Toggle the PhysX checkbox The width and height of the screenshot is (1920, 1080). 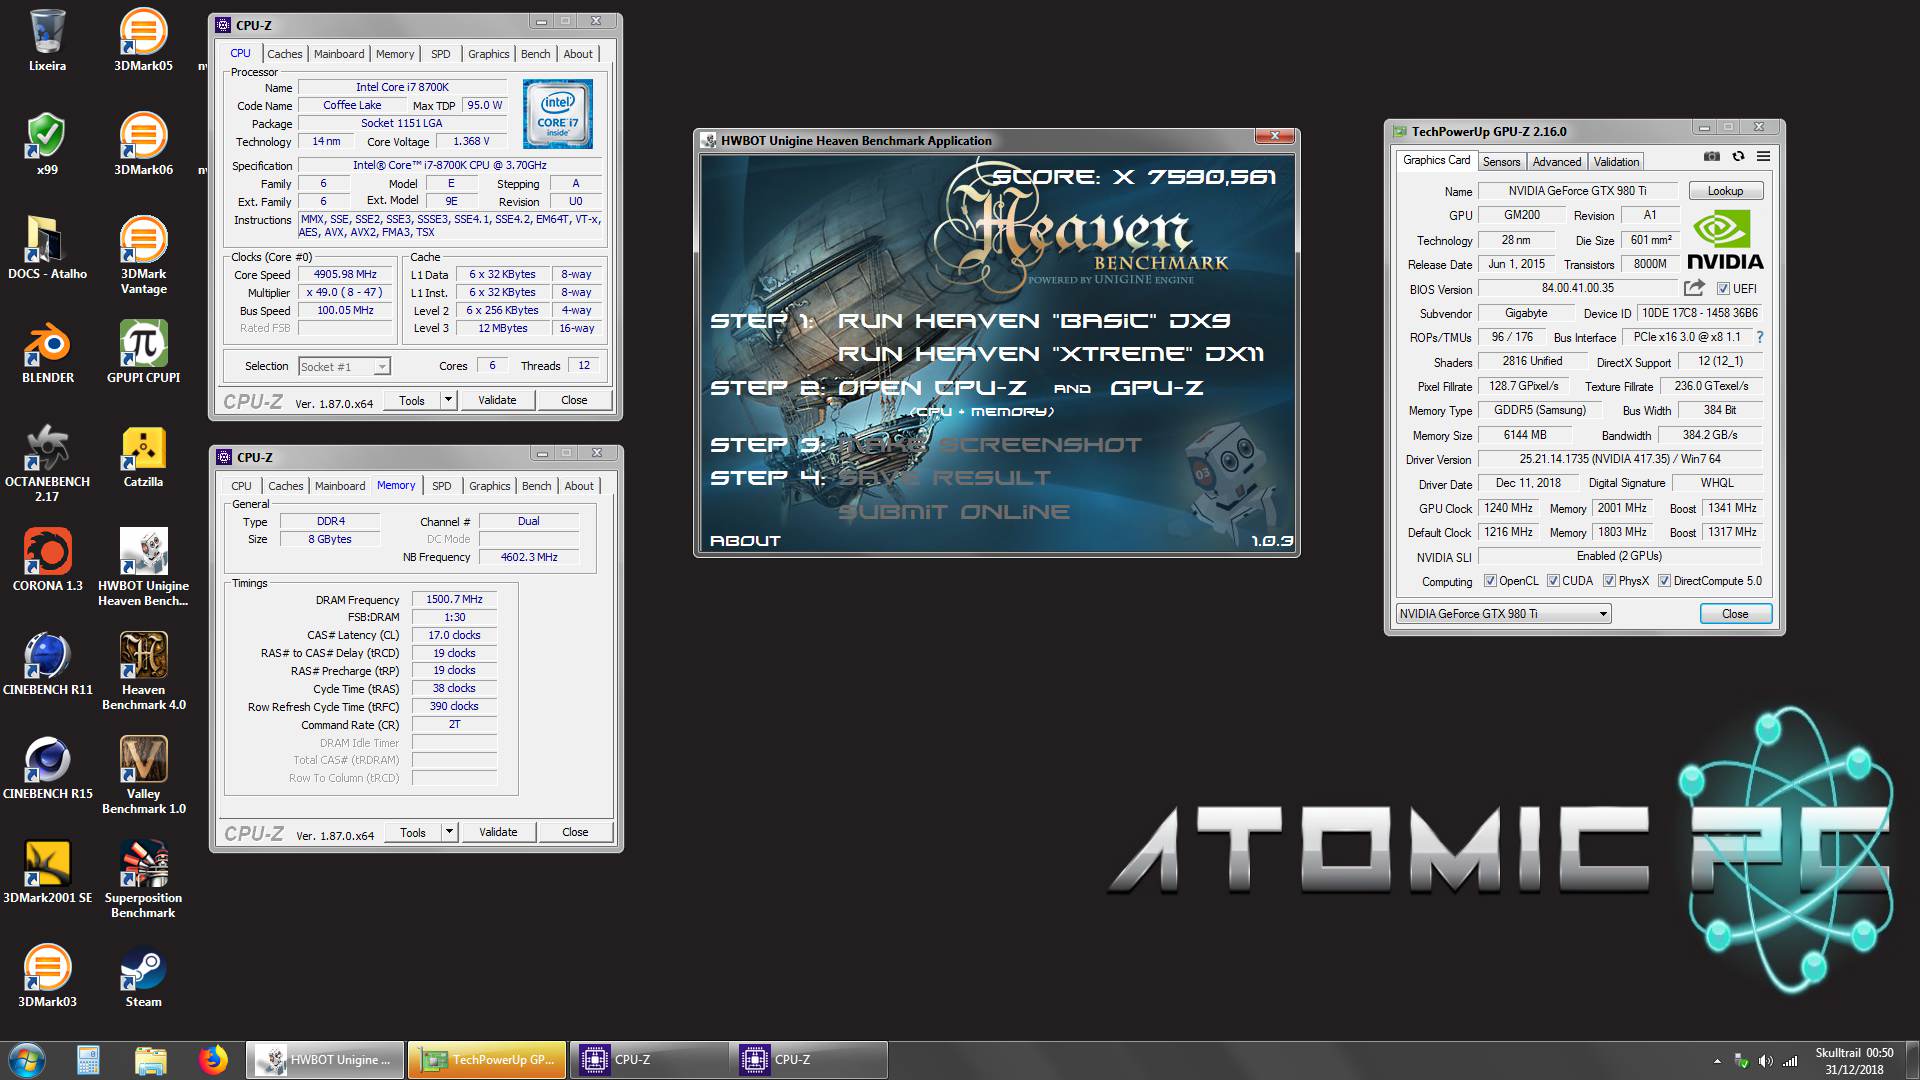(1609, 581)
